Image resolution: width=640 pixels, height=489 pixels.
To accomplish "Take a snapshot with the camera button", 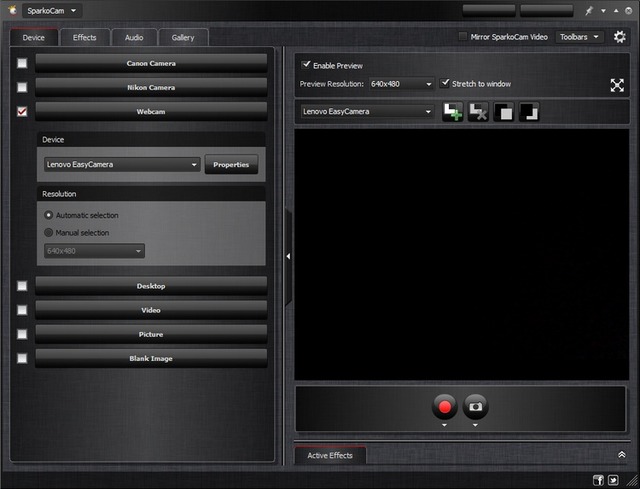I will (x=476, y=407).
